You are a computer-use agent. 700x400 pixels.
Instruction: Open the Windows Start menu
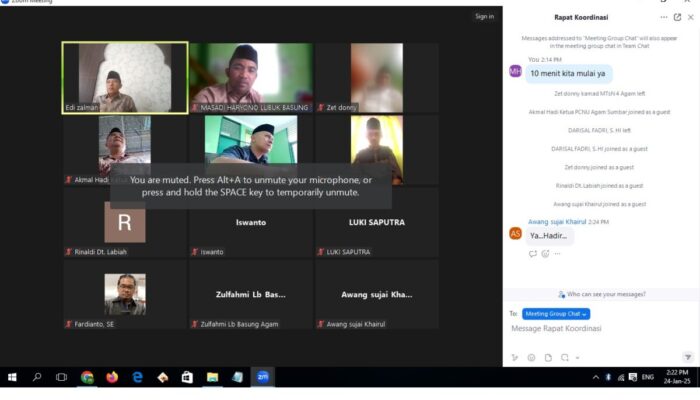point(12,377)
